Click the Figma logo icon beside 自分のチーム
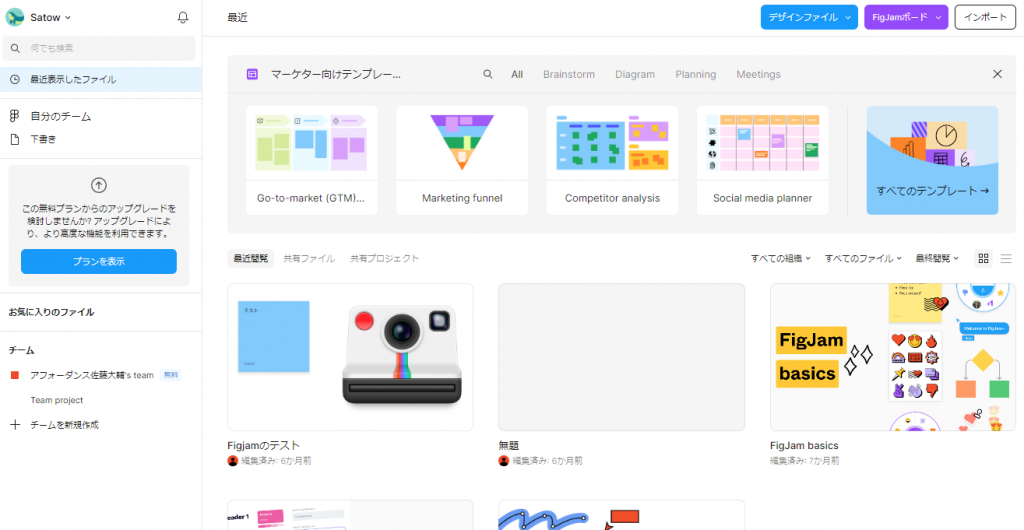 coord(15,117)
